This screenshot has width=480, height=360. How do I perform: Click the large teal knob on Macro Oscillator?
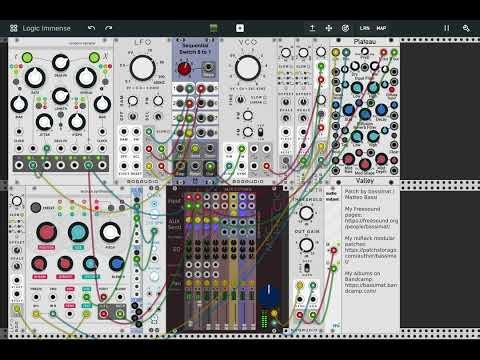pos(78,232)
